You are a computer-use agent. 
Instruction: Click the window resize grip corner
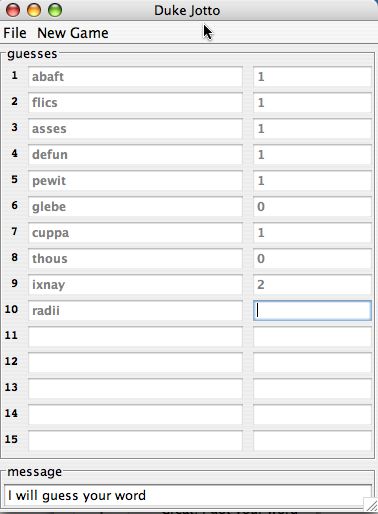[371, 505]
